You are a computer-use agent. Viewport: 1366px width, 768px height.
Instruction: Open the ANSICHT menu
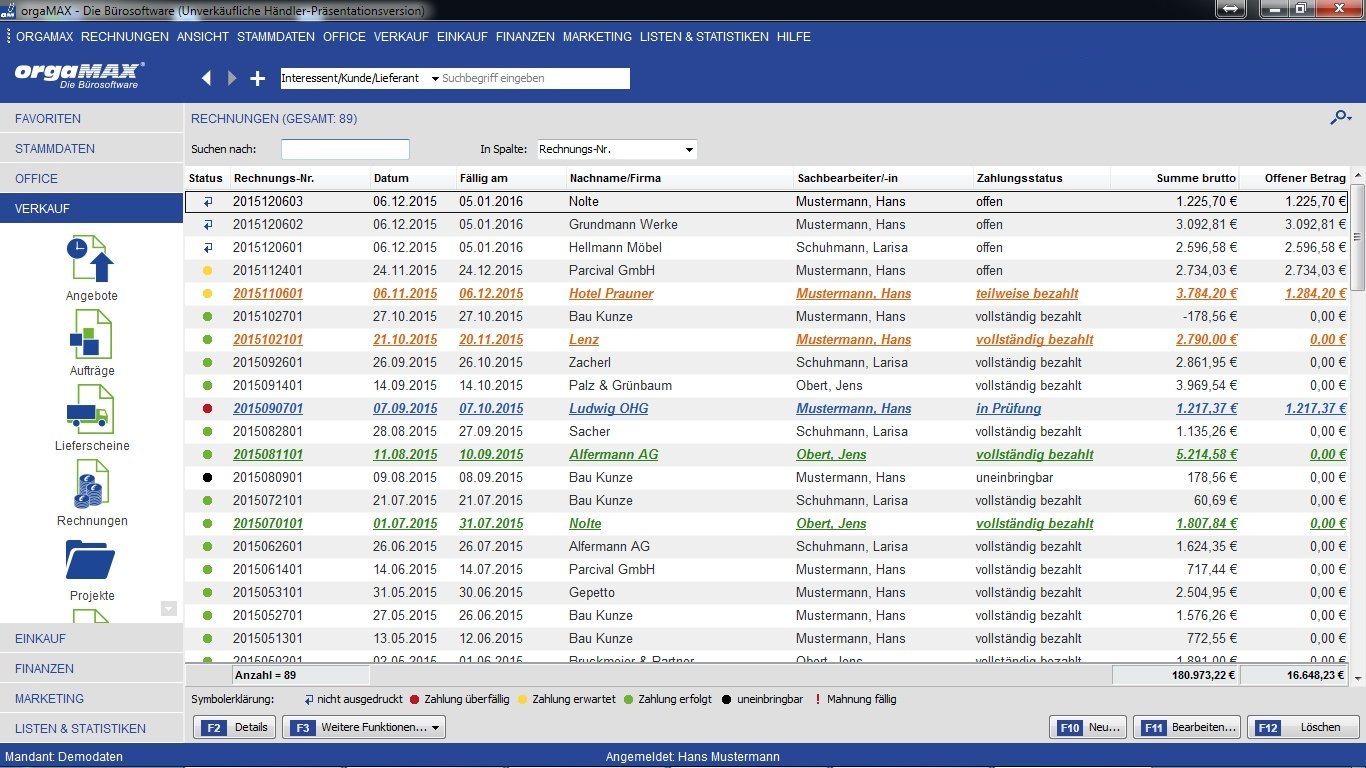point(203,36)
